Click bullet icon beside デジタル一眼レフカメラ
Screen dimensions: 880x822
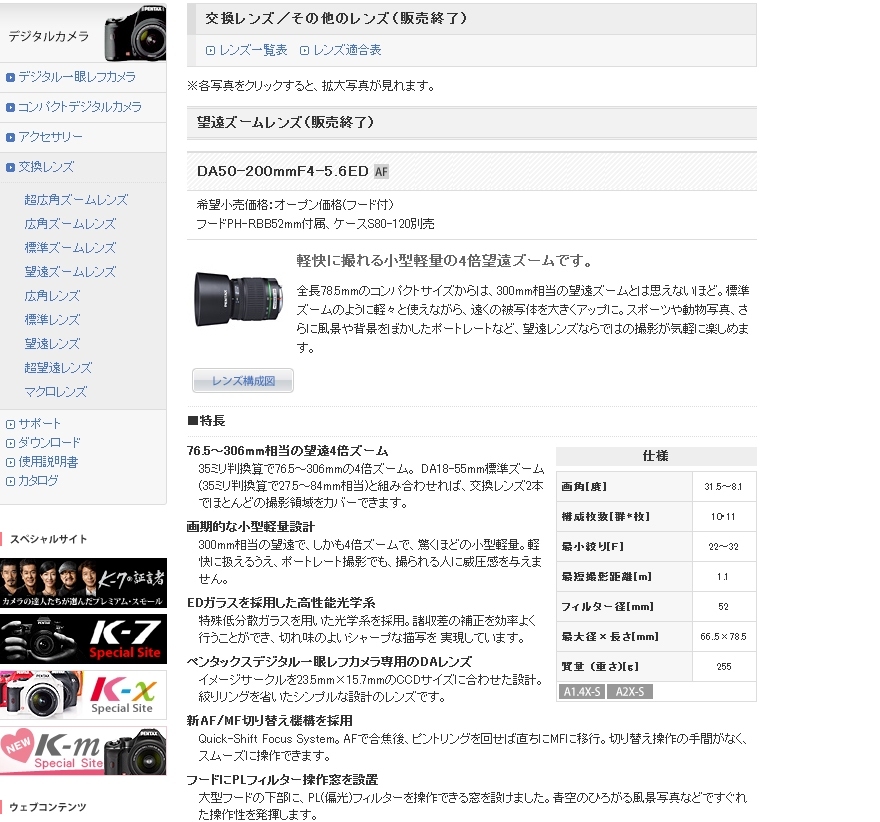pyautogui.click(x=10, y=77)
